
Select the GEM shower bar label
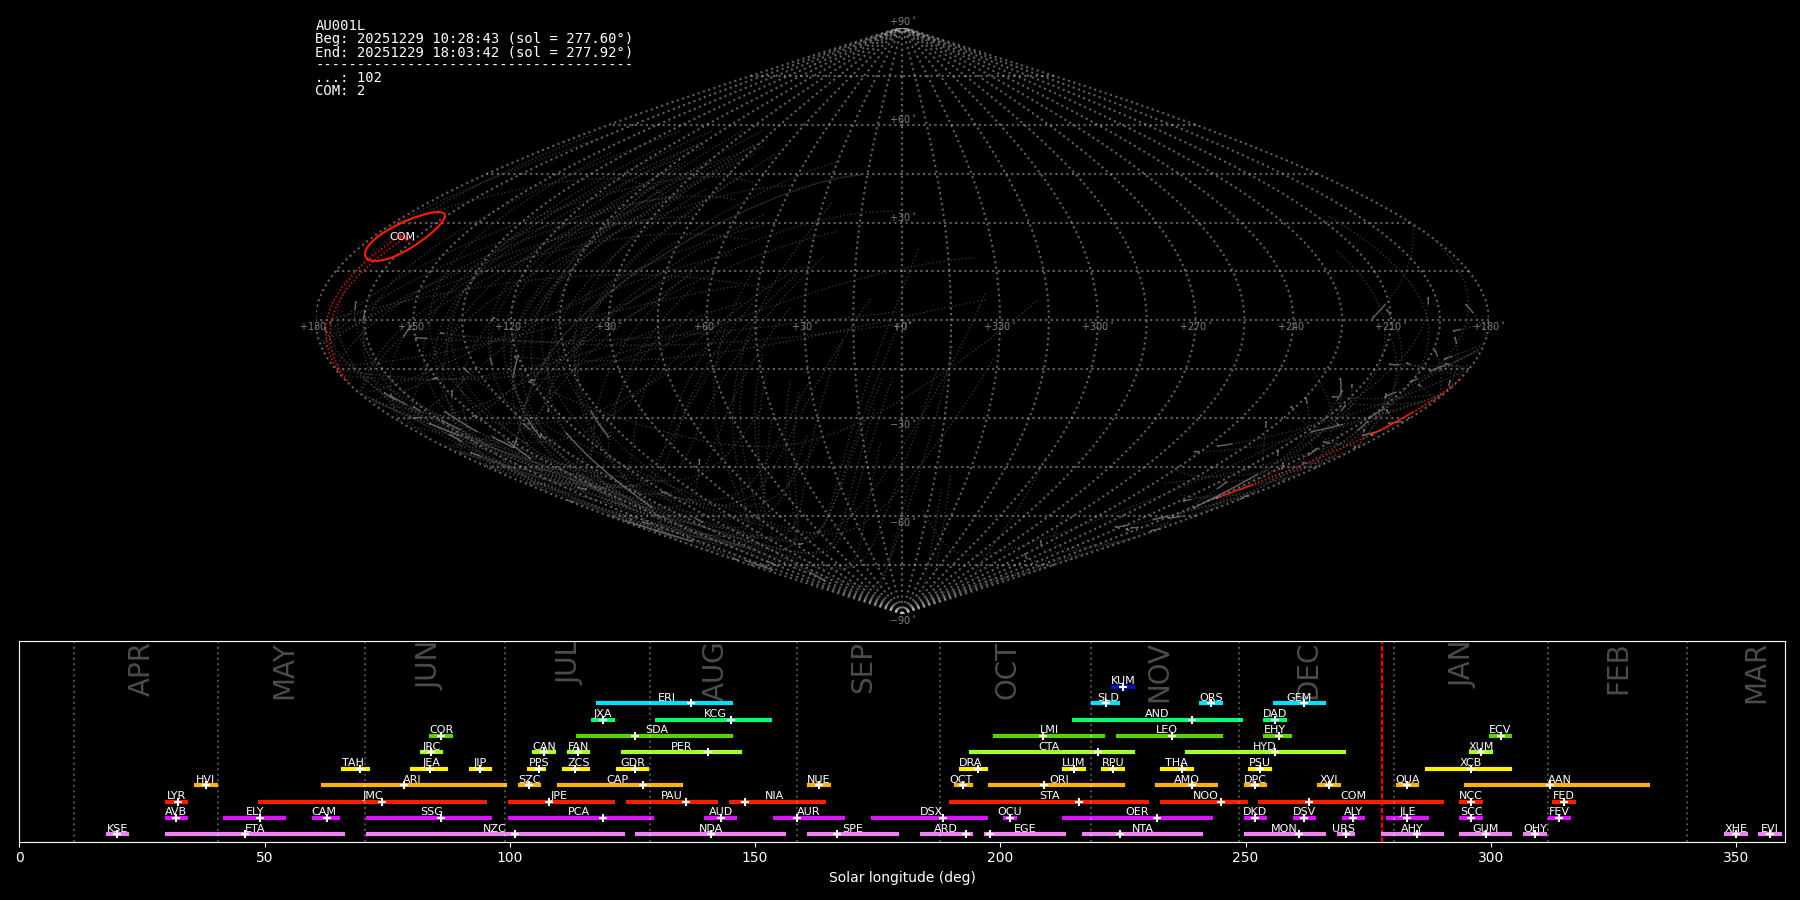pos(1299,698)
